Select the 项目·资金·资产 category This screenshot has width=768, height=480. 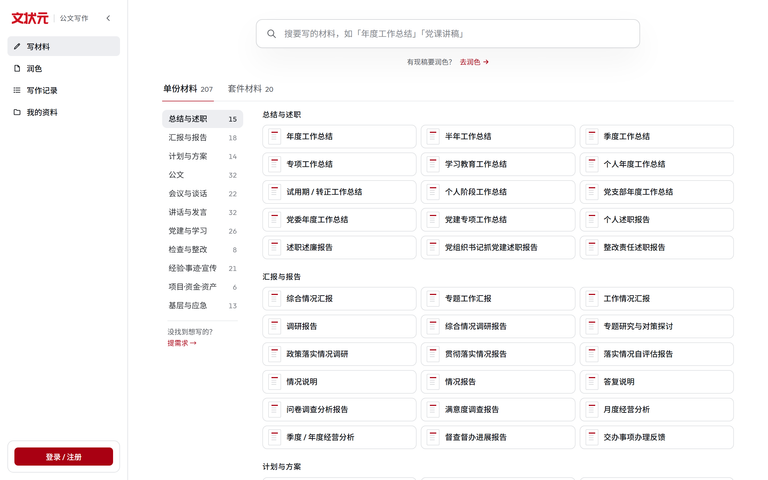pyautogui.click(x=202, y=287)
